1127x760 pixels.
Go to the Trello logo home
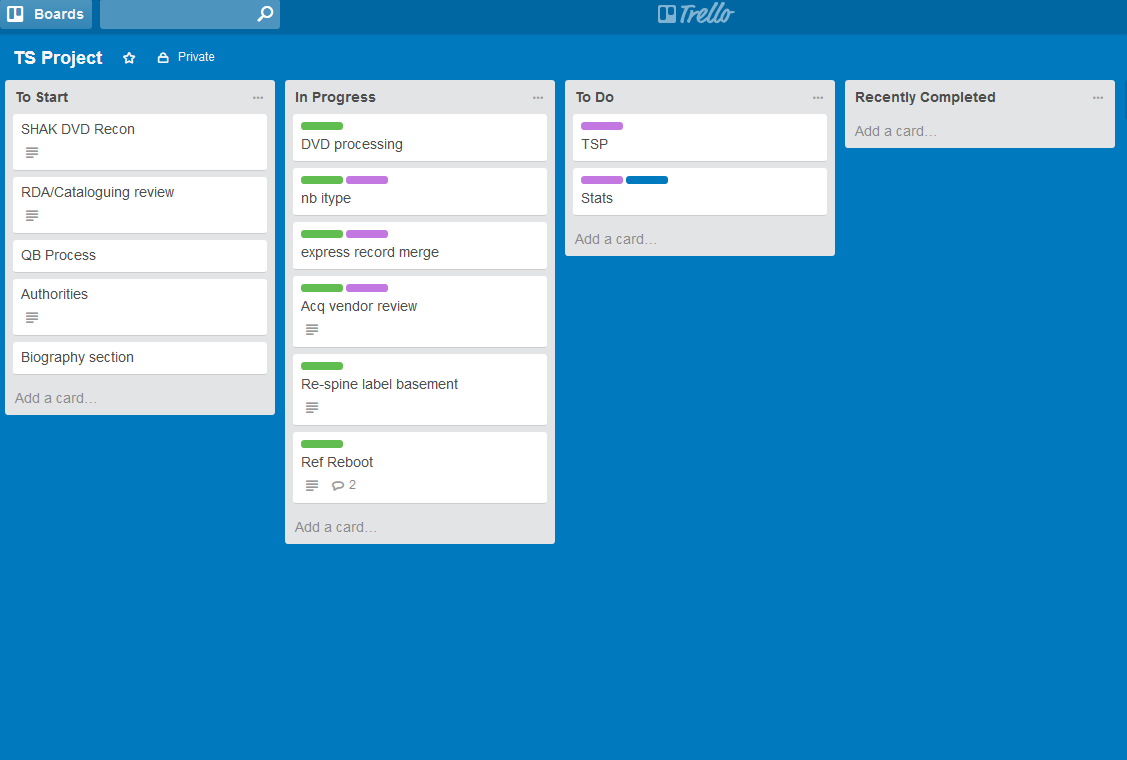tap(696, 14)
